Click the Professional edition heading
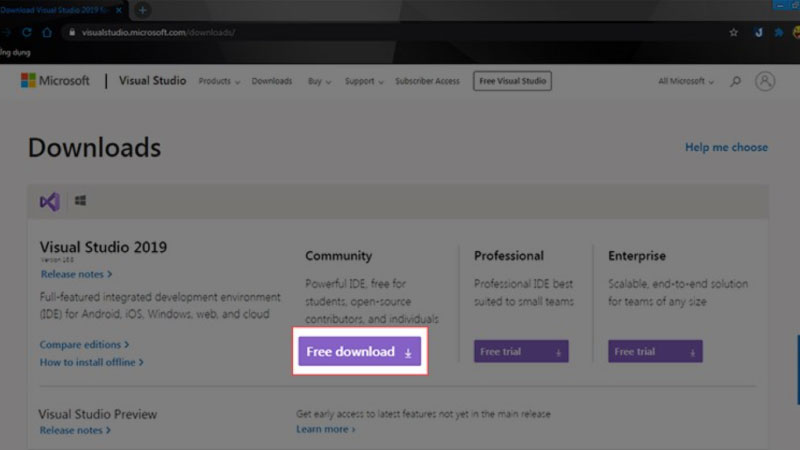The image size is (800, 450). pos(509,256)
